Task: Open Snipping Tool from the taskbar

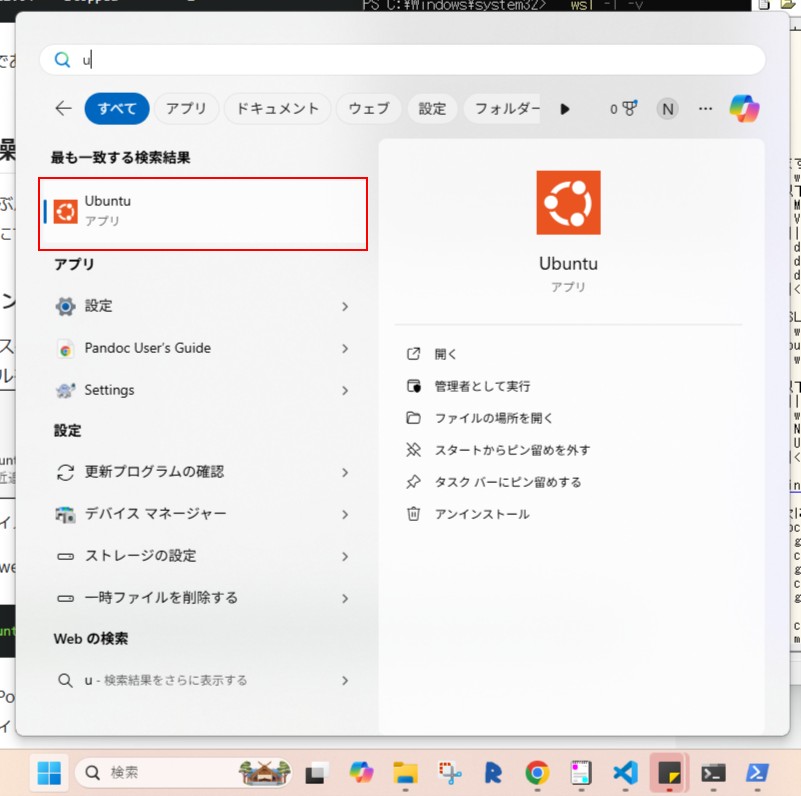Action: point(450,772)
